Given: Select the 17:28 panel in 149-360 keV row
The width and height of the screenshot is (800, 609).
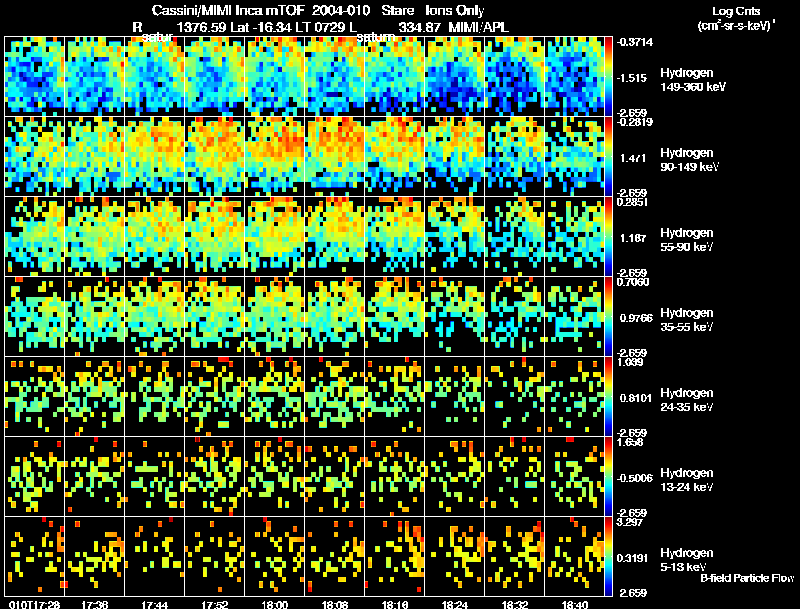Looking at the screenshot, I should pyautogui.click(x=35, y=76).
